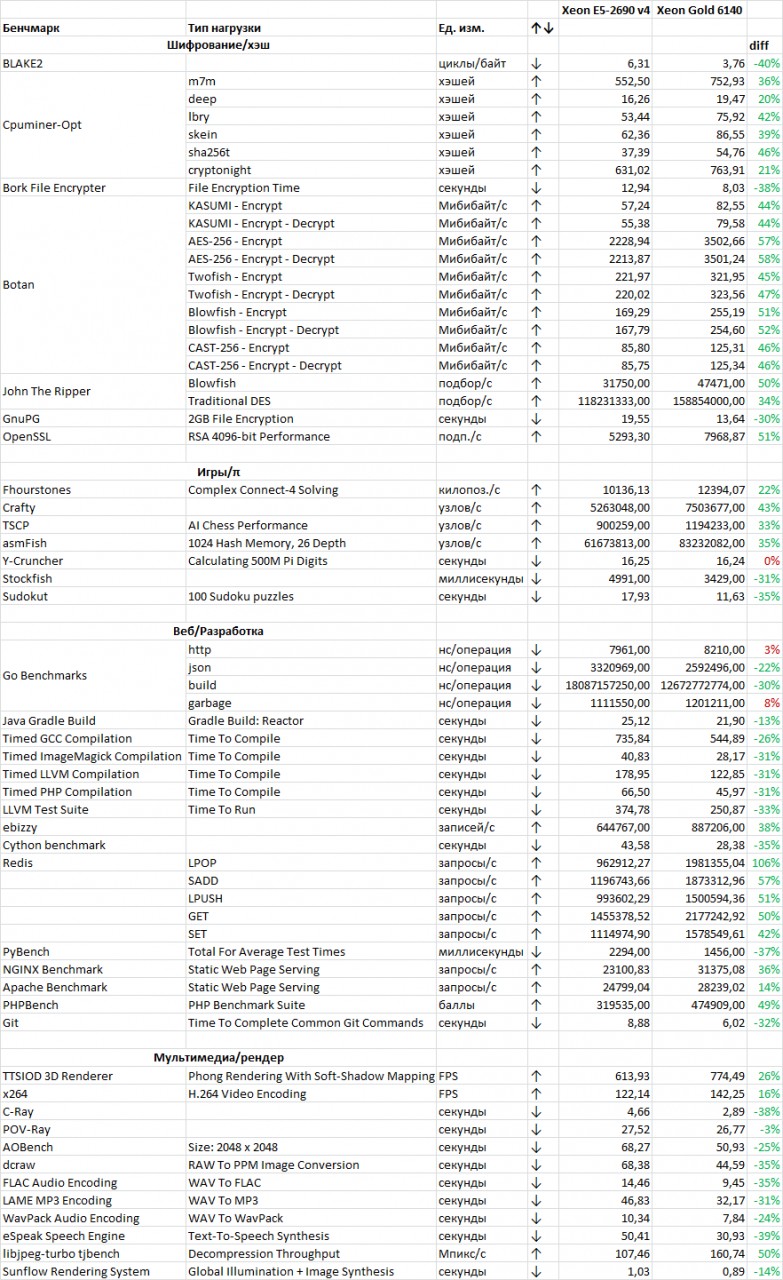The height and width of the screenshot is (1280, 783).
Task: Click the up arrow in the ebizzy row
Action: pyautogui.click(x=536, y=827)
